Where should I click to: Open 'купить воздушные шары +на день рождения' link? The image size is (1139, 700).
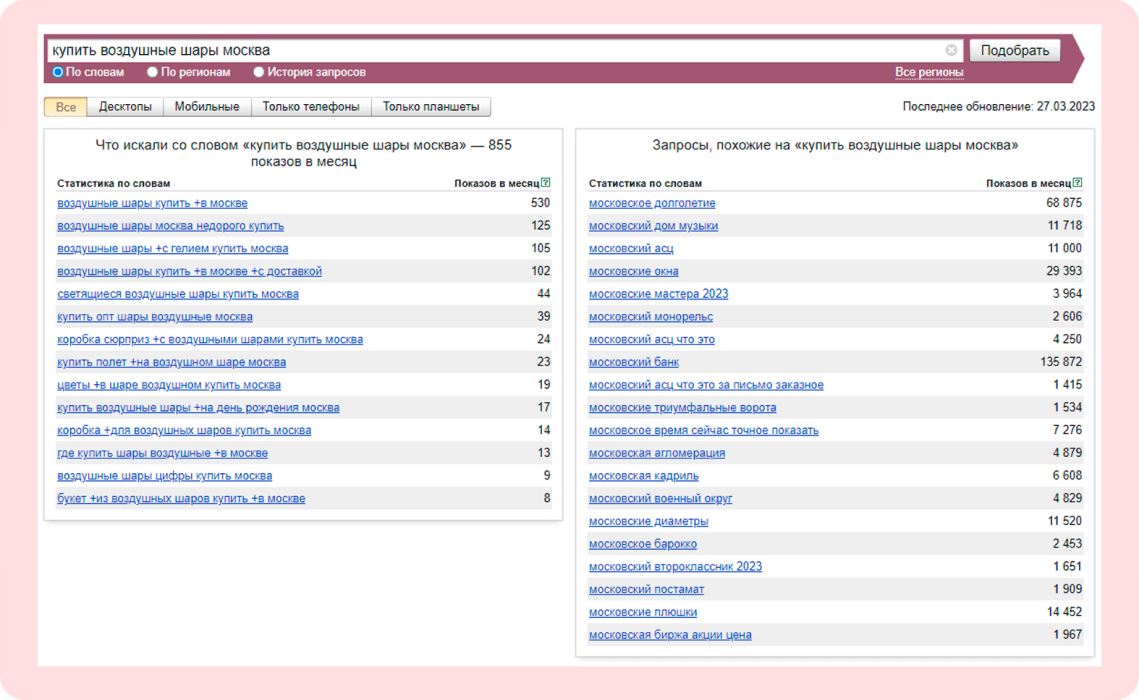(198, 407)
